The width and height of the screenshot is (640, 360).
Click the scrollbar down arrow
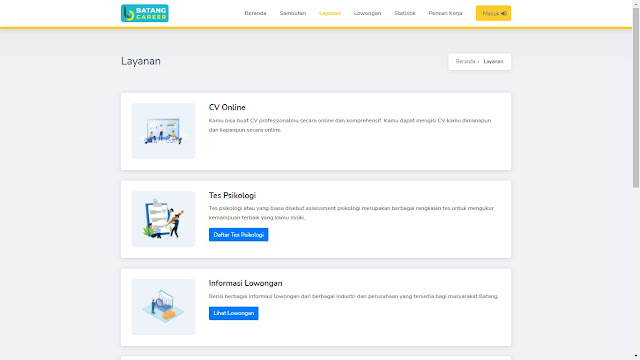(x=636, y=356)
